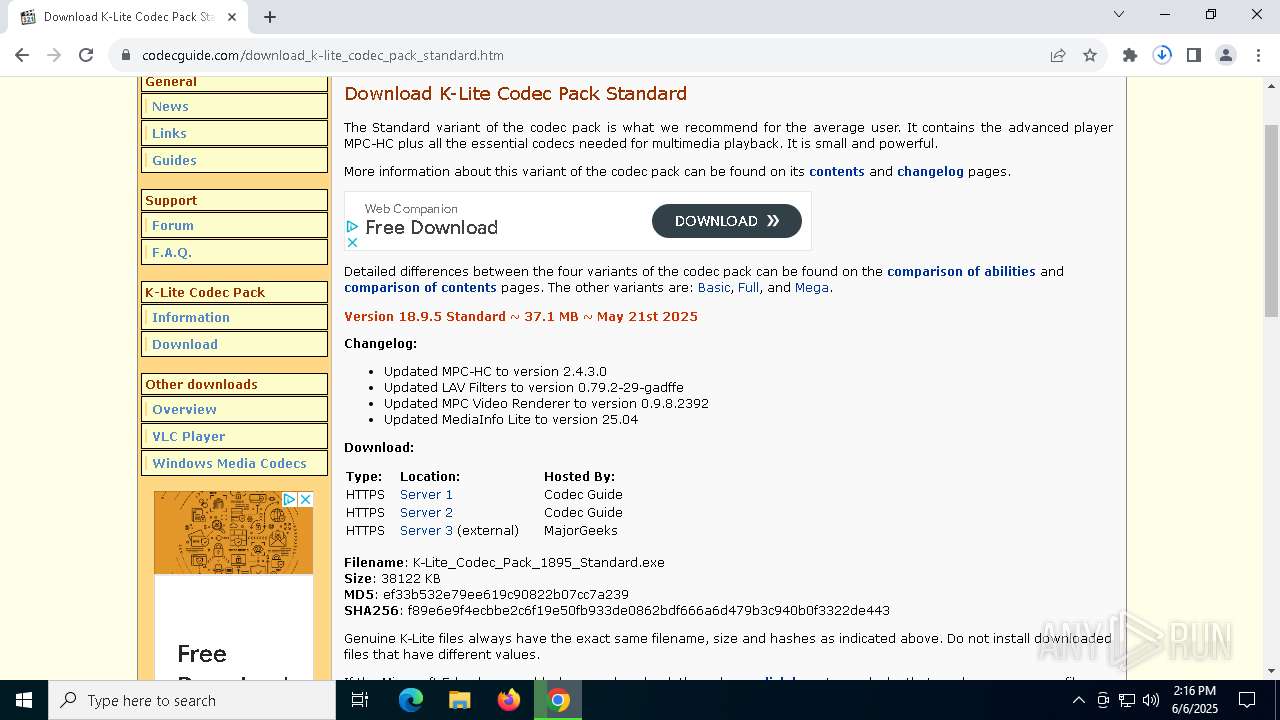The height and width of the screenshot is (720, 1280).
Task: Launch Firefox from the taskbar
Action: click(x=509, y=700)
